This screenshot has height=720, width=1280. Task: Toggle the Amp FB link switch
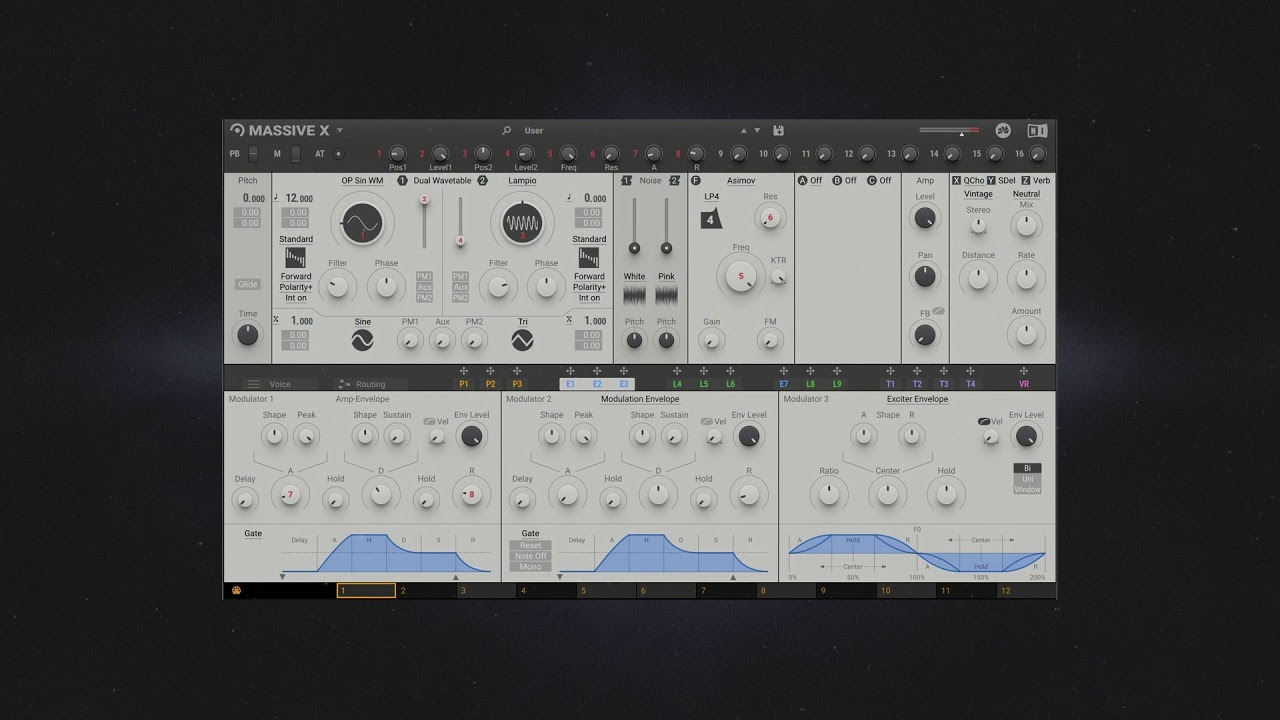(x=938, y=312)
